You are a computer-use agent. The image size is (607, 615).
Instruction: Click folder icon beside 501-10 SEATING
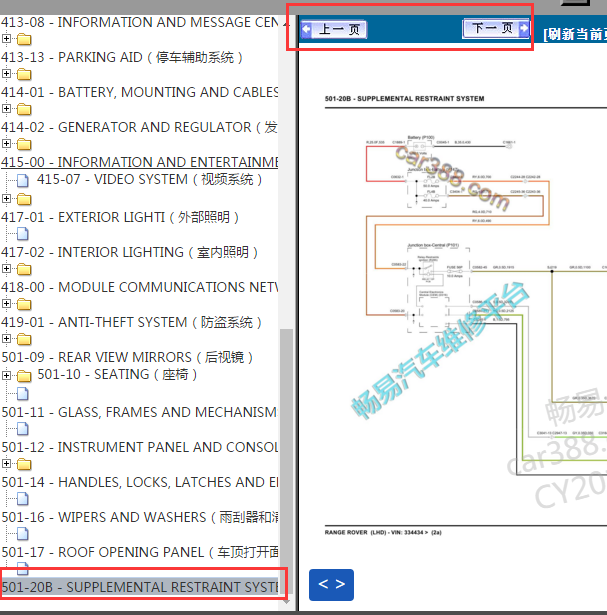tap(24, 376)
